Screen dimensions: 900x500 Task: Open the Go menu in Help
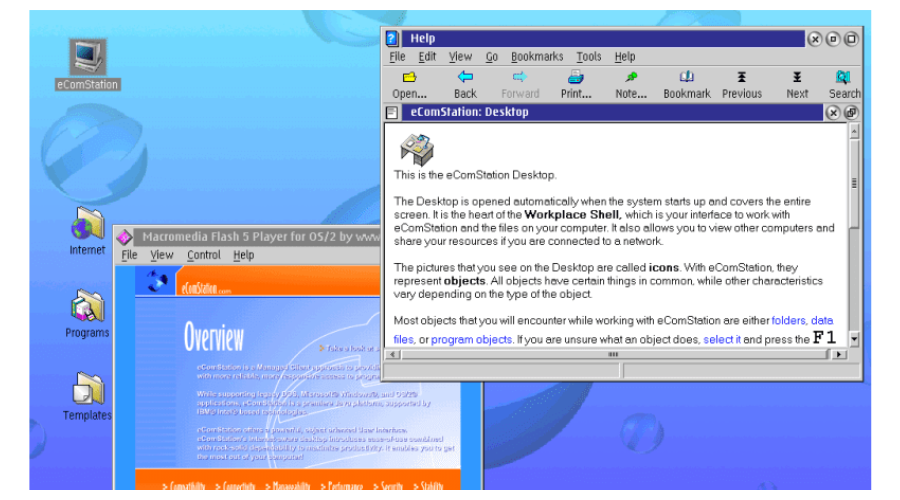(x=491, y=57)
